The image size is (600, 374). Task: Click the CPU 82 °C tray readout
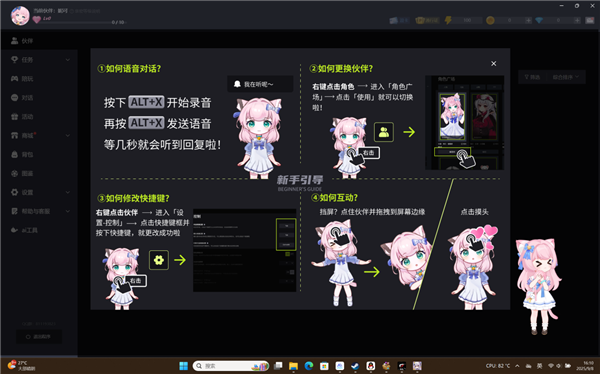tap(498, 366)
